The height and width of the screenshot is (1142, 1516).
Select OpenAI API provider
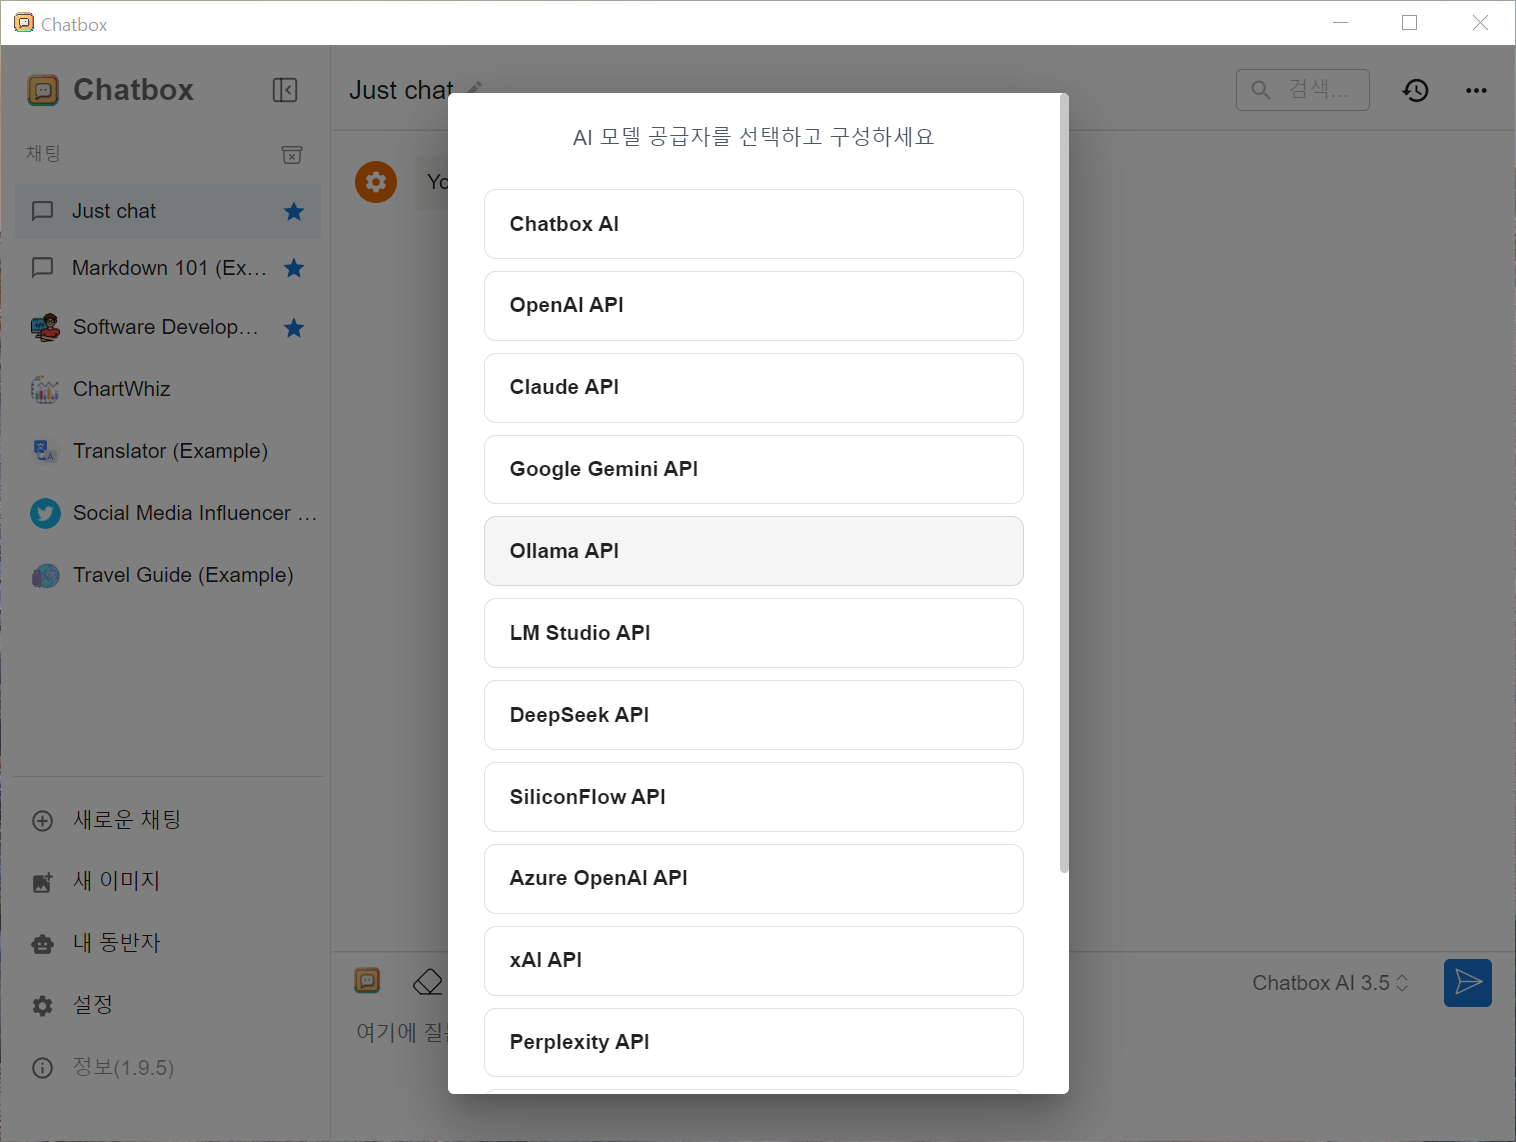pos(754,306)
